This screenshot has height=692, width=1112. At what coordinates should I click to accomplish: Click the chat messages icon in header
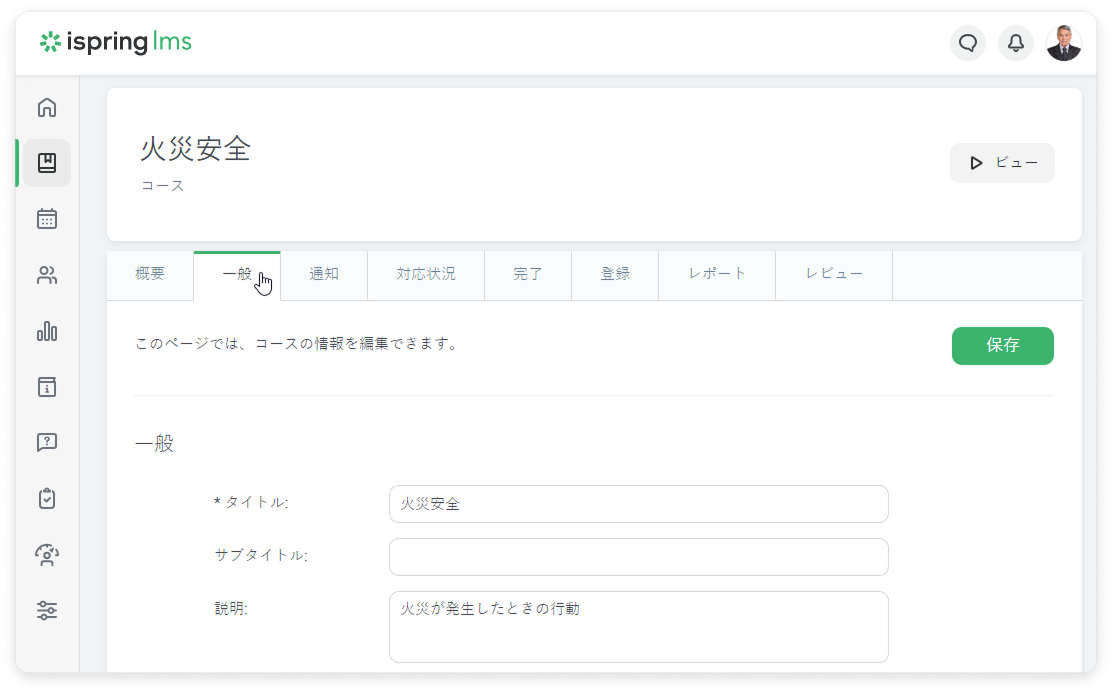pyautogui.click(x=967, y=43)
